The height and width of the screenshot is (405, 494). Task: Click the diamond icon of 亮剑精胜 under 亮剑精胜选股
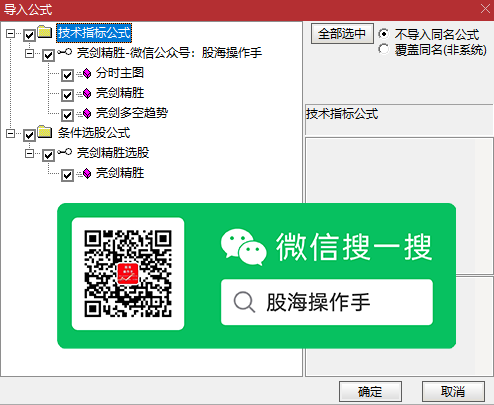click(x=87, y=173)
